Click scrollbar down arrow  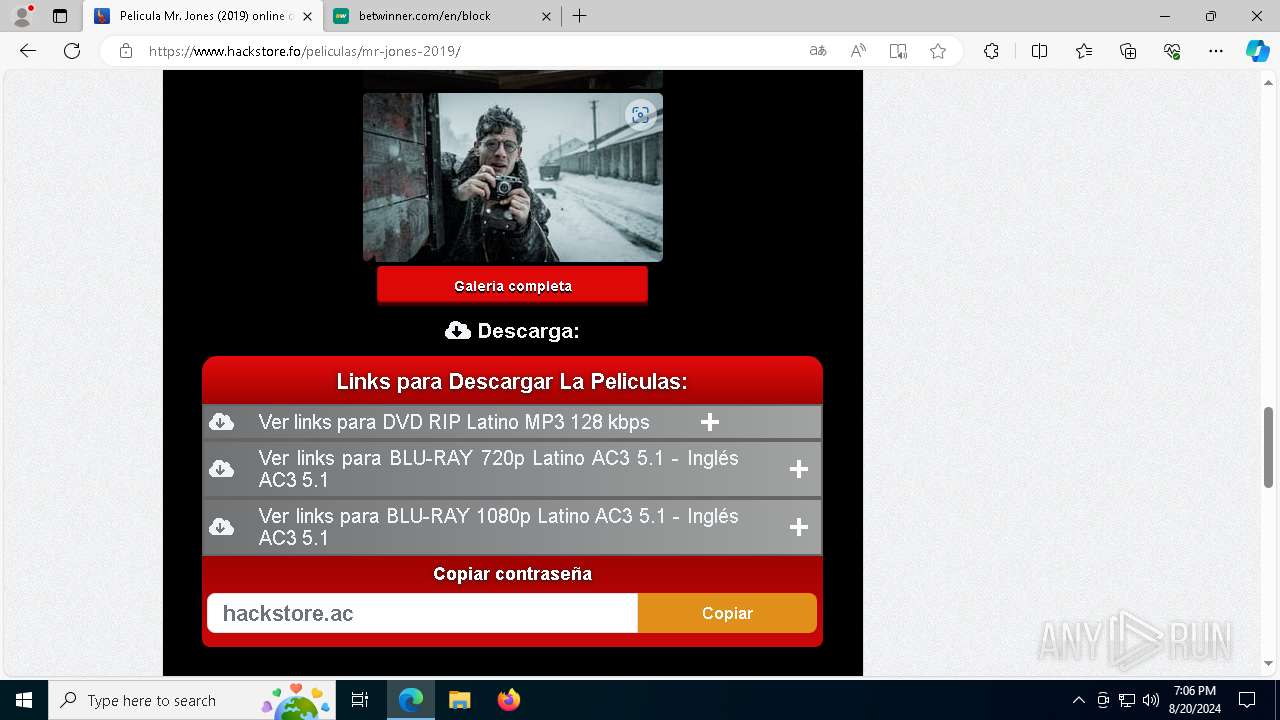tap(1269, 663)
